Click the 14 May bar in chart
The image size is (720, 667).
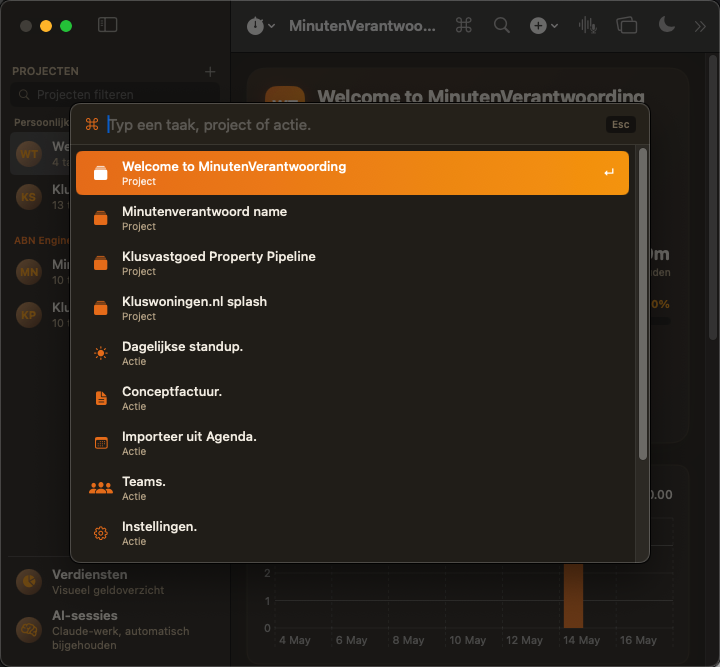coord(573,595)
